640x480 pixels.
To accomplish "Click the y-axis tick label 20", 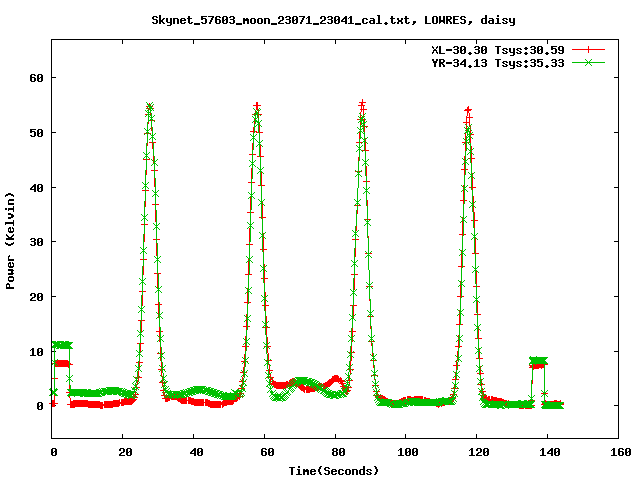I will coord(36,297).
